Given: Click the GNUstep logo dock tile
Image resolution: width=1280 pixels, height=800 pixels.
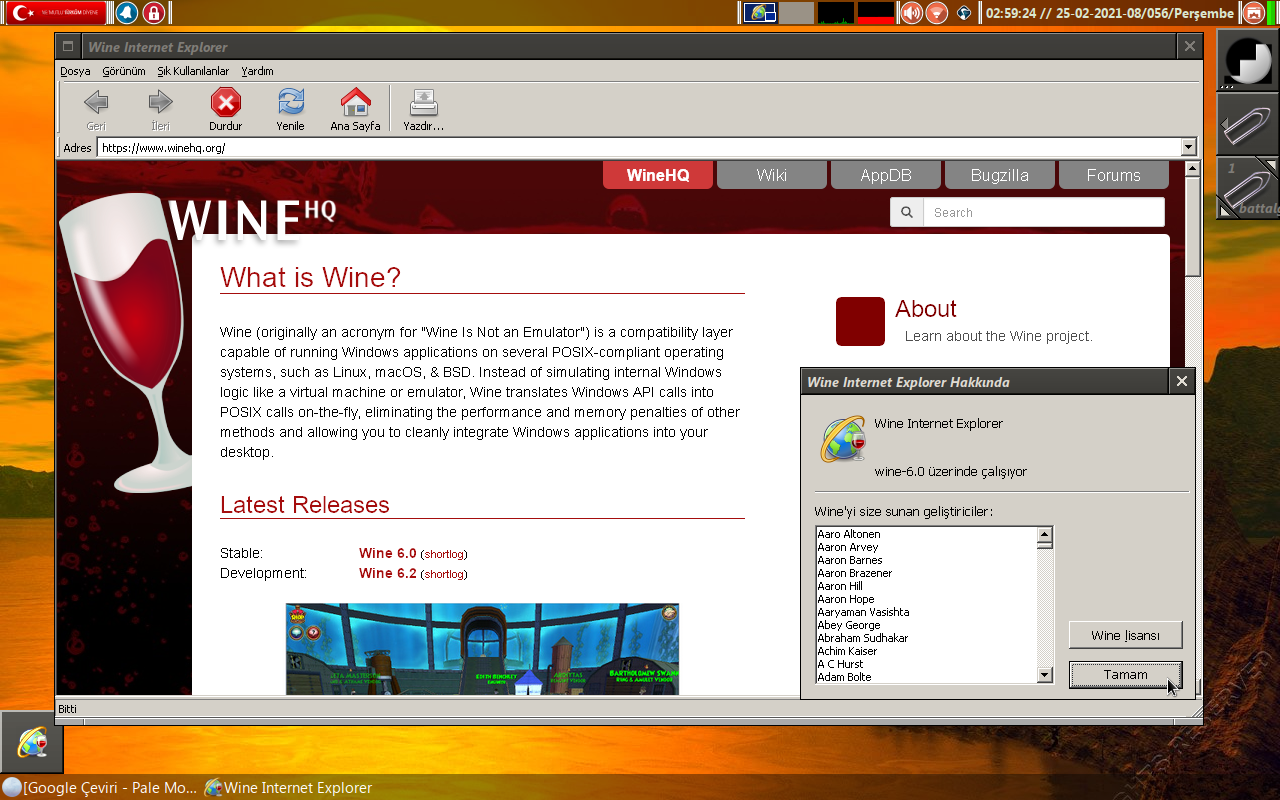Looking at the screenshot, I should click(x=1248, y=60).
